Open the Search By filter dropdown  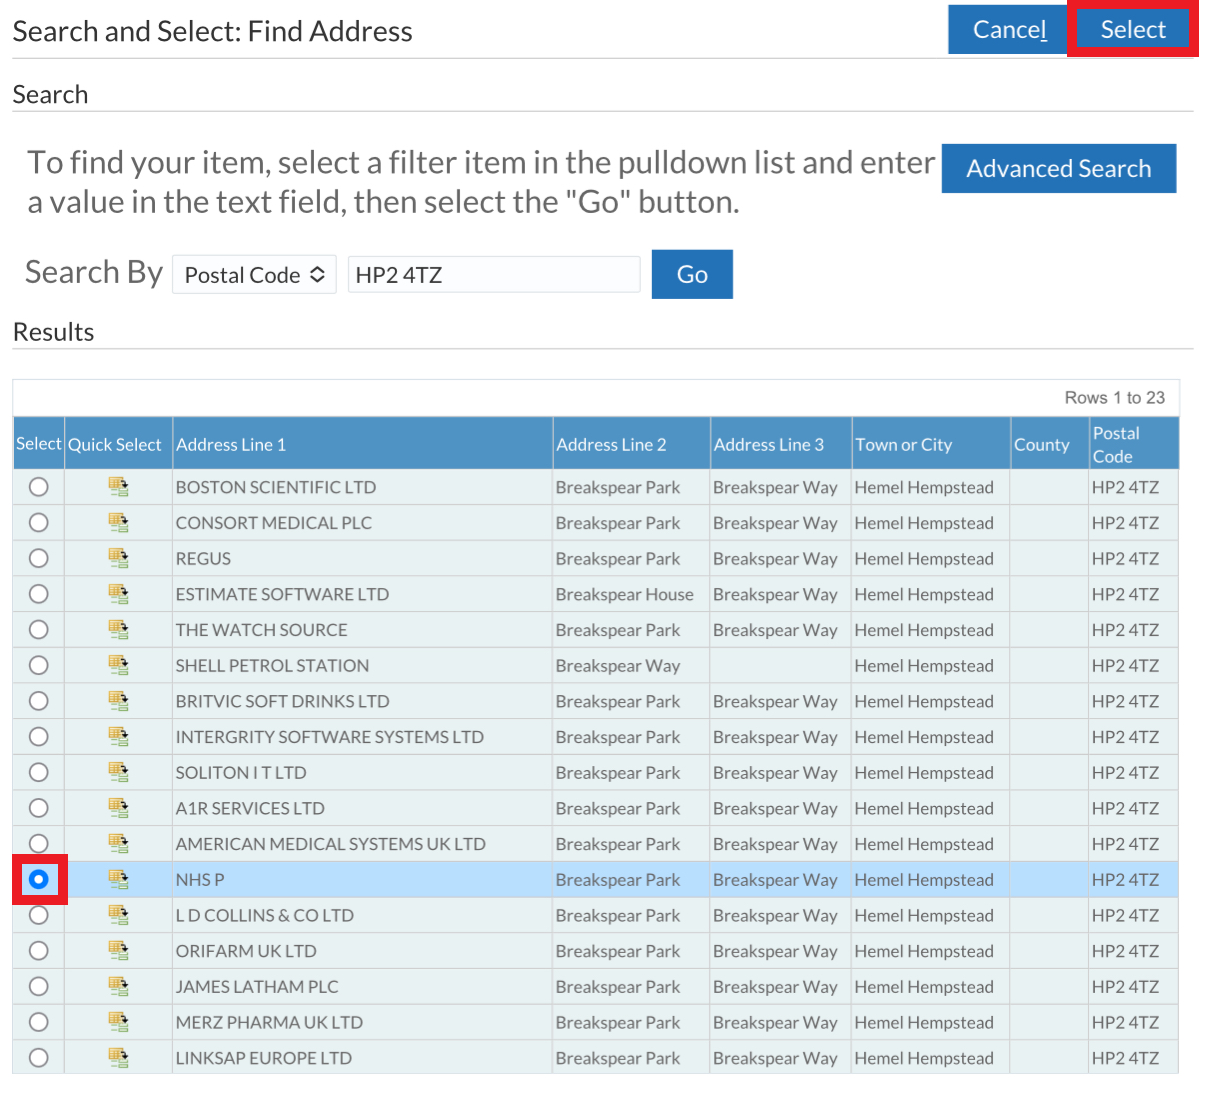253,274
